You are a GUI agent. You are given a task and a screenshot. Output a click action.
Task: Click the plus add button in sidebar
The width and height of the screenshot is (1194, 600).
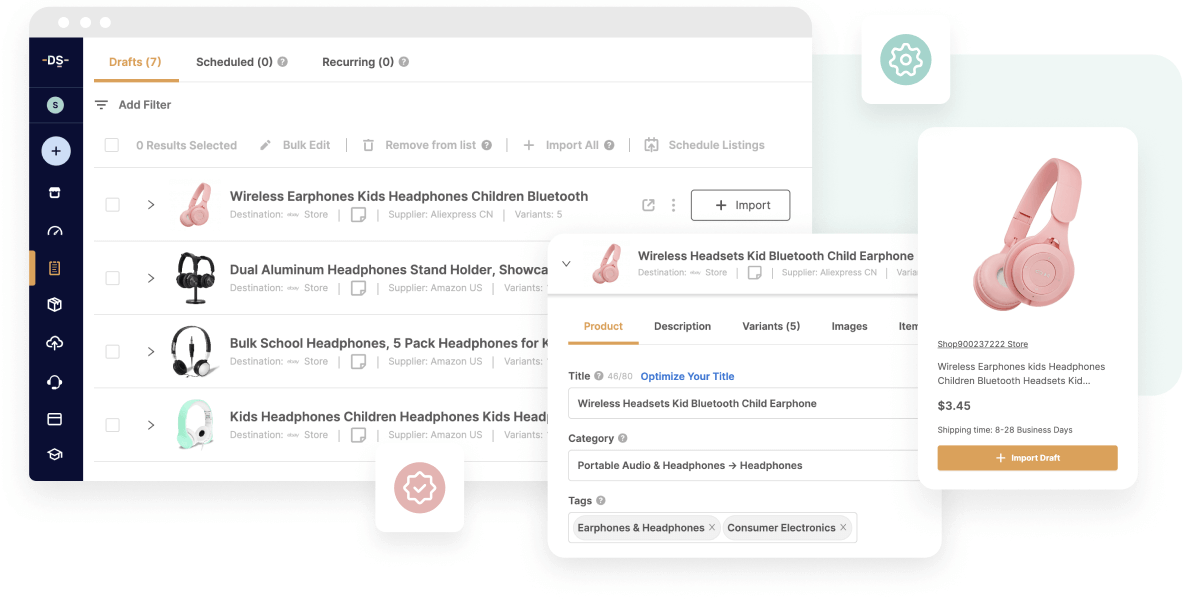pyautogui.click(x=56, y=151)
